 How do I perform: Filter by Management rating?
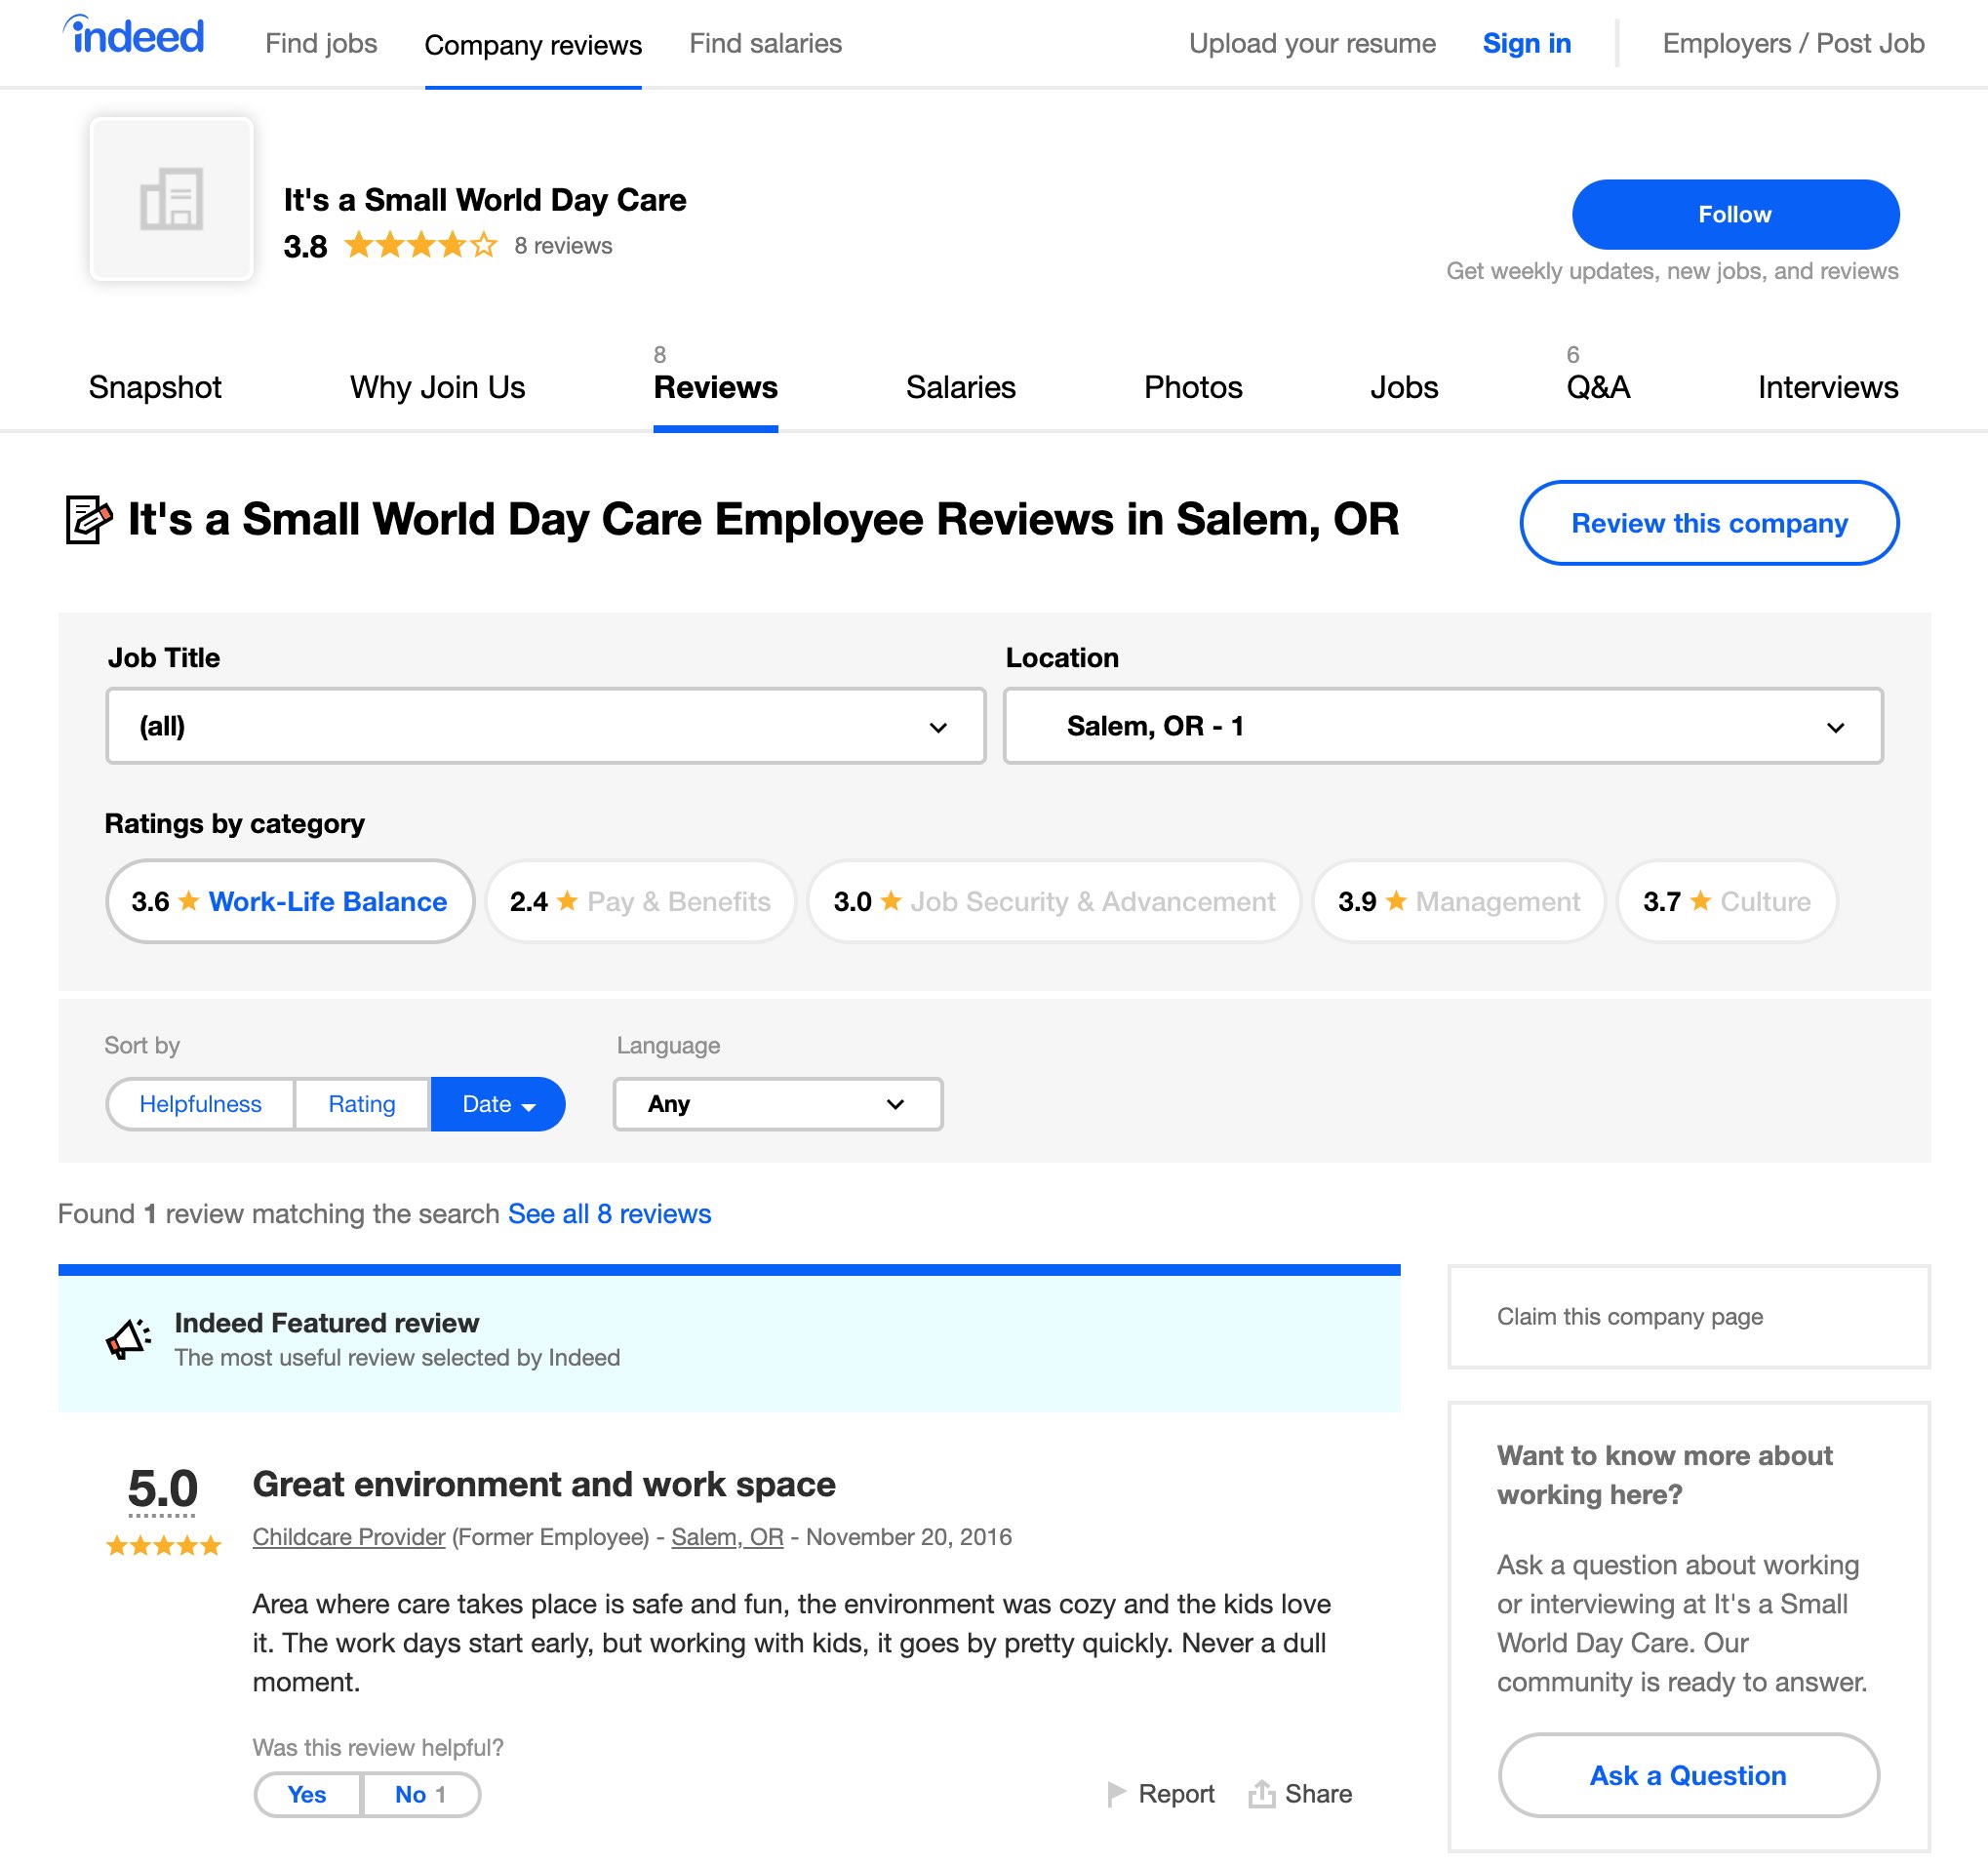pos(1459,901)
